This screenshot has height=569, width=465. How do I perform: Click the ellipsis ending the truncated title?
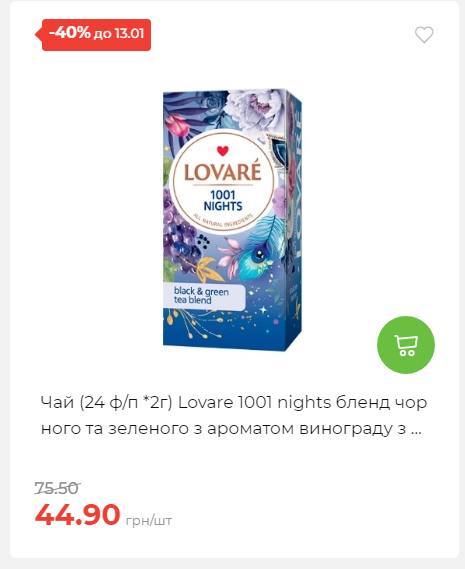coord(416,431)
